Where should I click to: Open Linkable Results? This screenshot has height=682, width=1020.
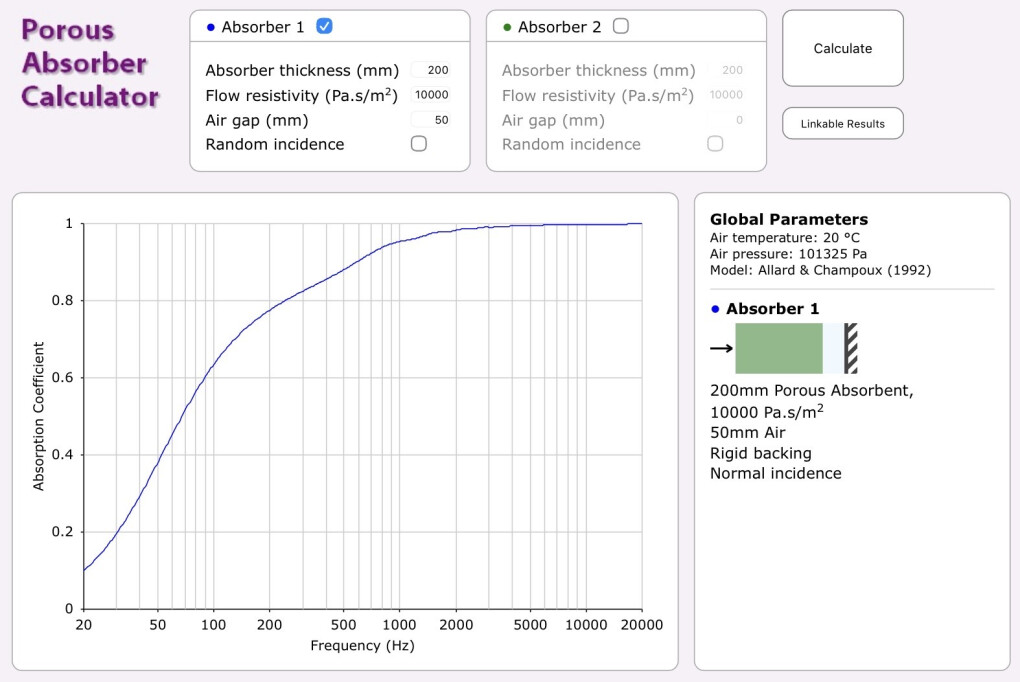click(842, 124)
